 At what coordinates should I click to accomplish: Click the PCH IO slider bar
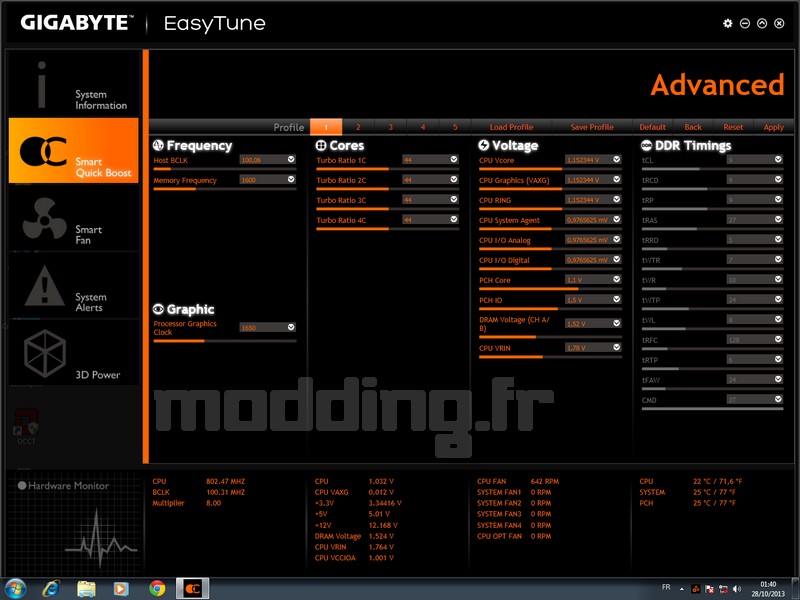[550, 309]
